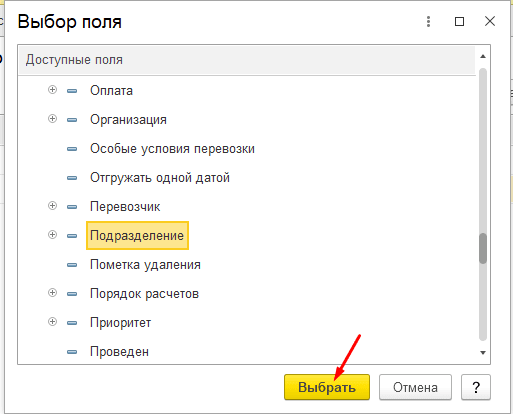
Task: Click the field icon beside Проведен
Action: (72, 352)
